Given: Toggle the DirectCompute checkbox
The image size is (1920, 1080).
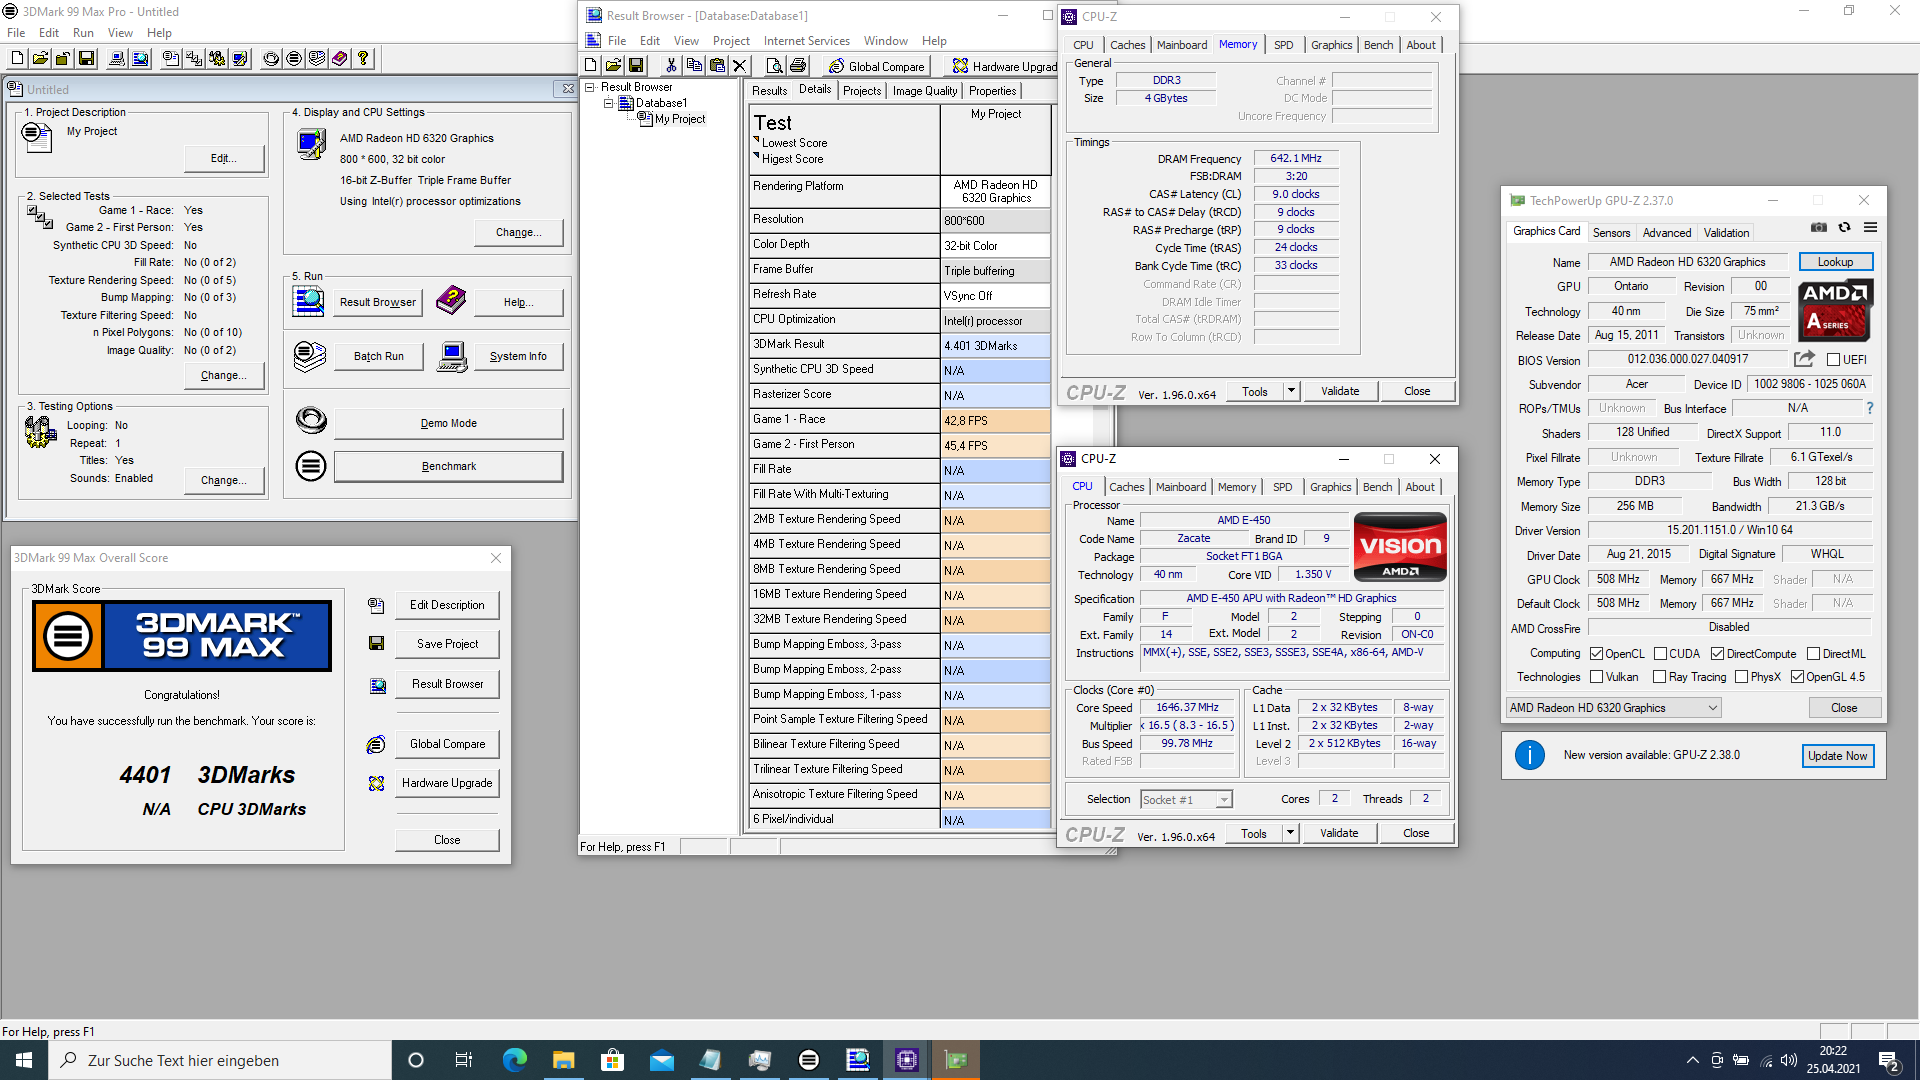Looking at the screenshot, I should click(1718, 654).
